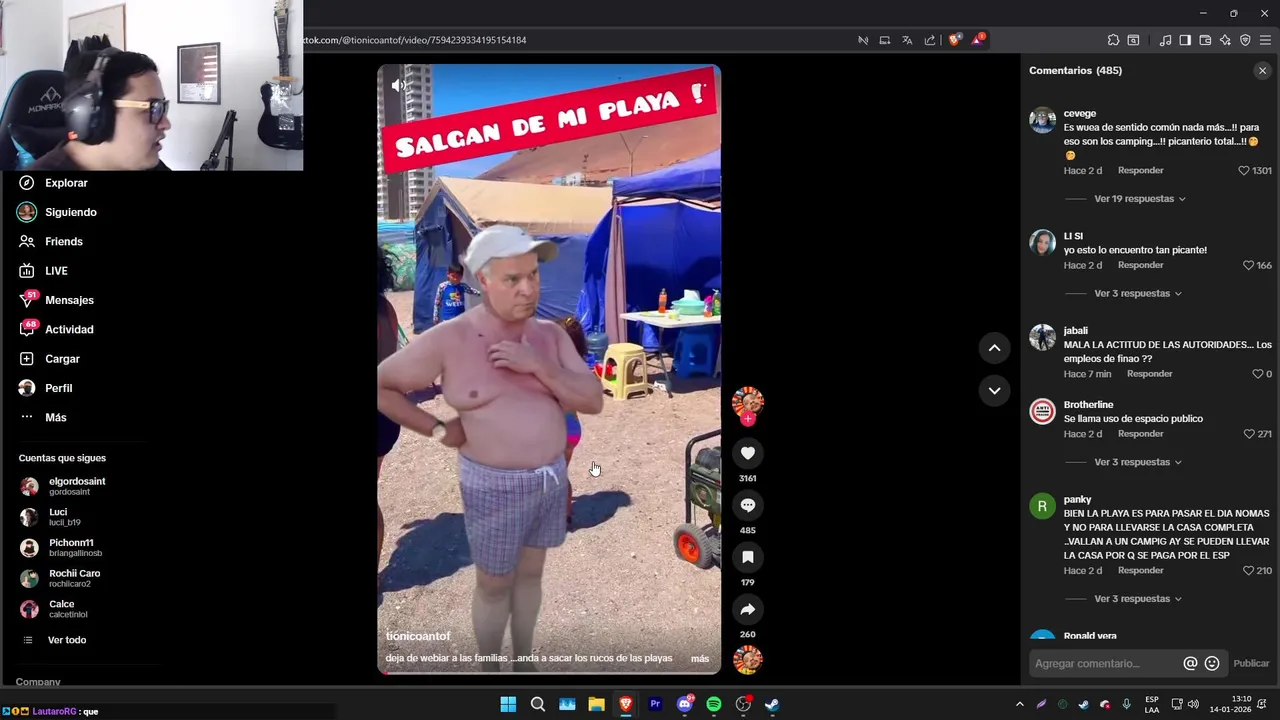Image resolution: width=1280 pixels, height=720 pixels.
Task: Like cevege's comment with 1301 likes
Action: 1243,171
